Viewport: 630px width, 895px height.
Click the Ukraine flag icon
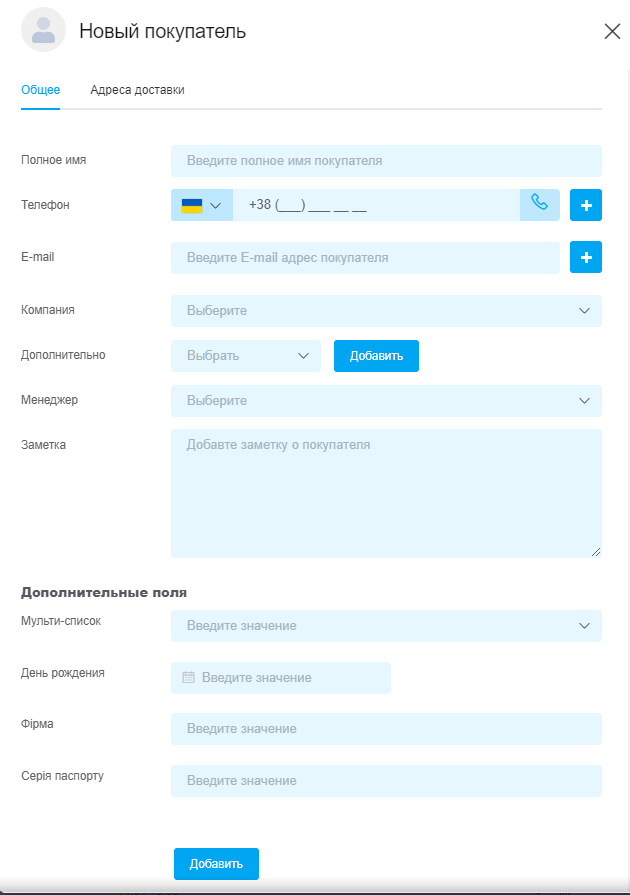coord(192,205)
